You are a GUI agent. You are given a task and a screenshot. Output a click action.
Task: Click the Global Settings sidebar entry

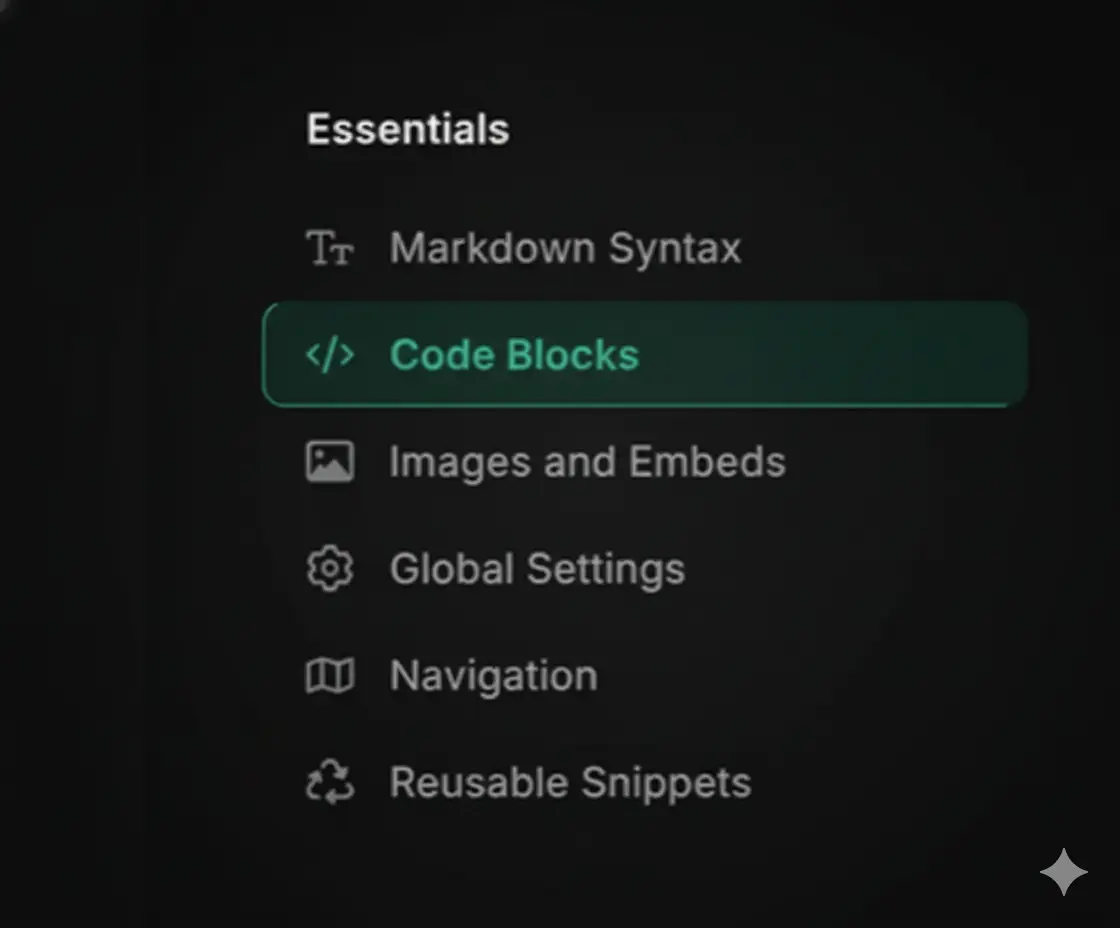[x=537, y=568]
